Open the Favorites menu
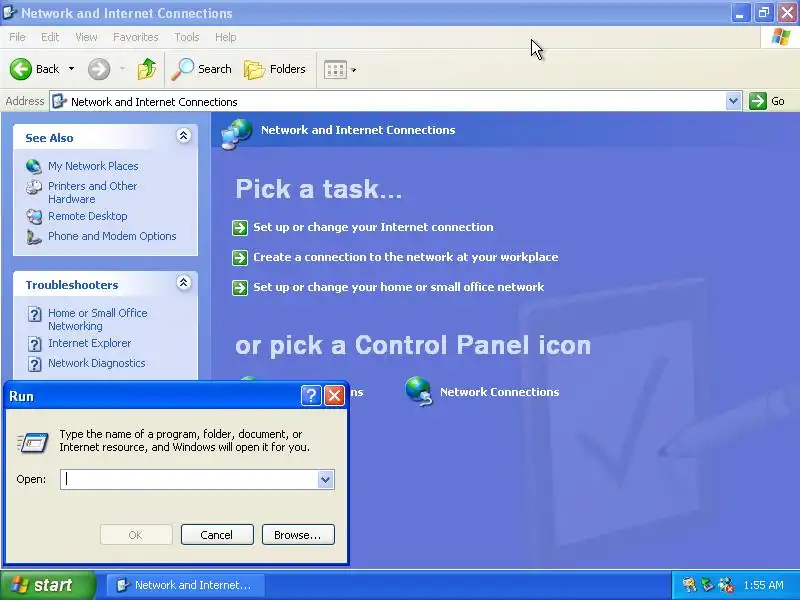This screenshot has width=800, height=600. [136, 37]
